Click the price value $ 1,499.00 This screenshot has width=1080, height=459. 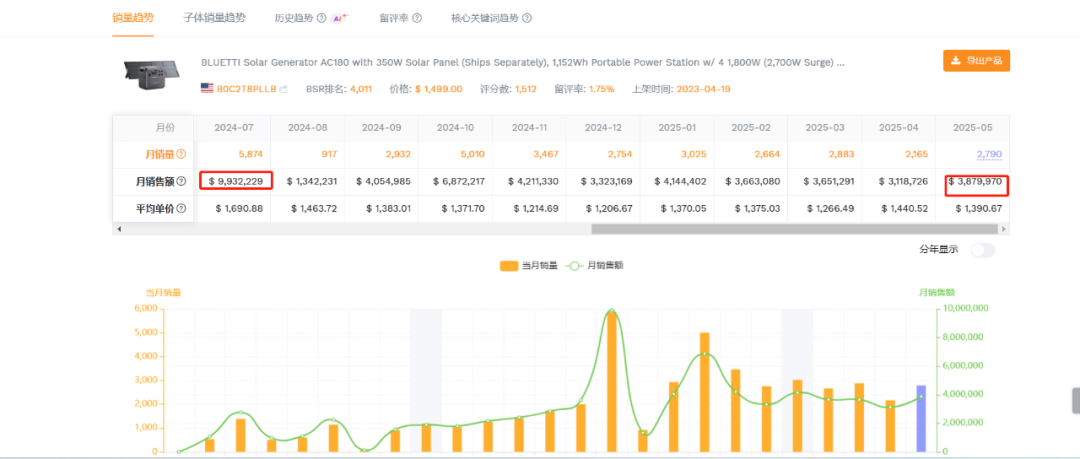click(x=439, y=89)
